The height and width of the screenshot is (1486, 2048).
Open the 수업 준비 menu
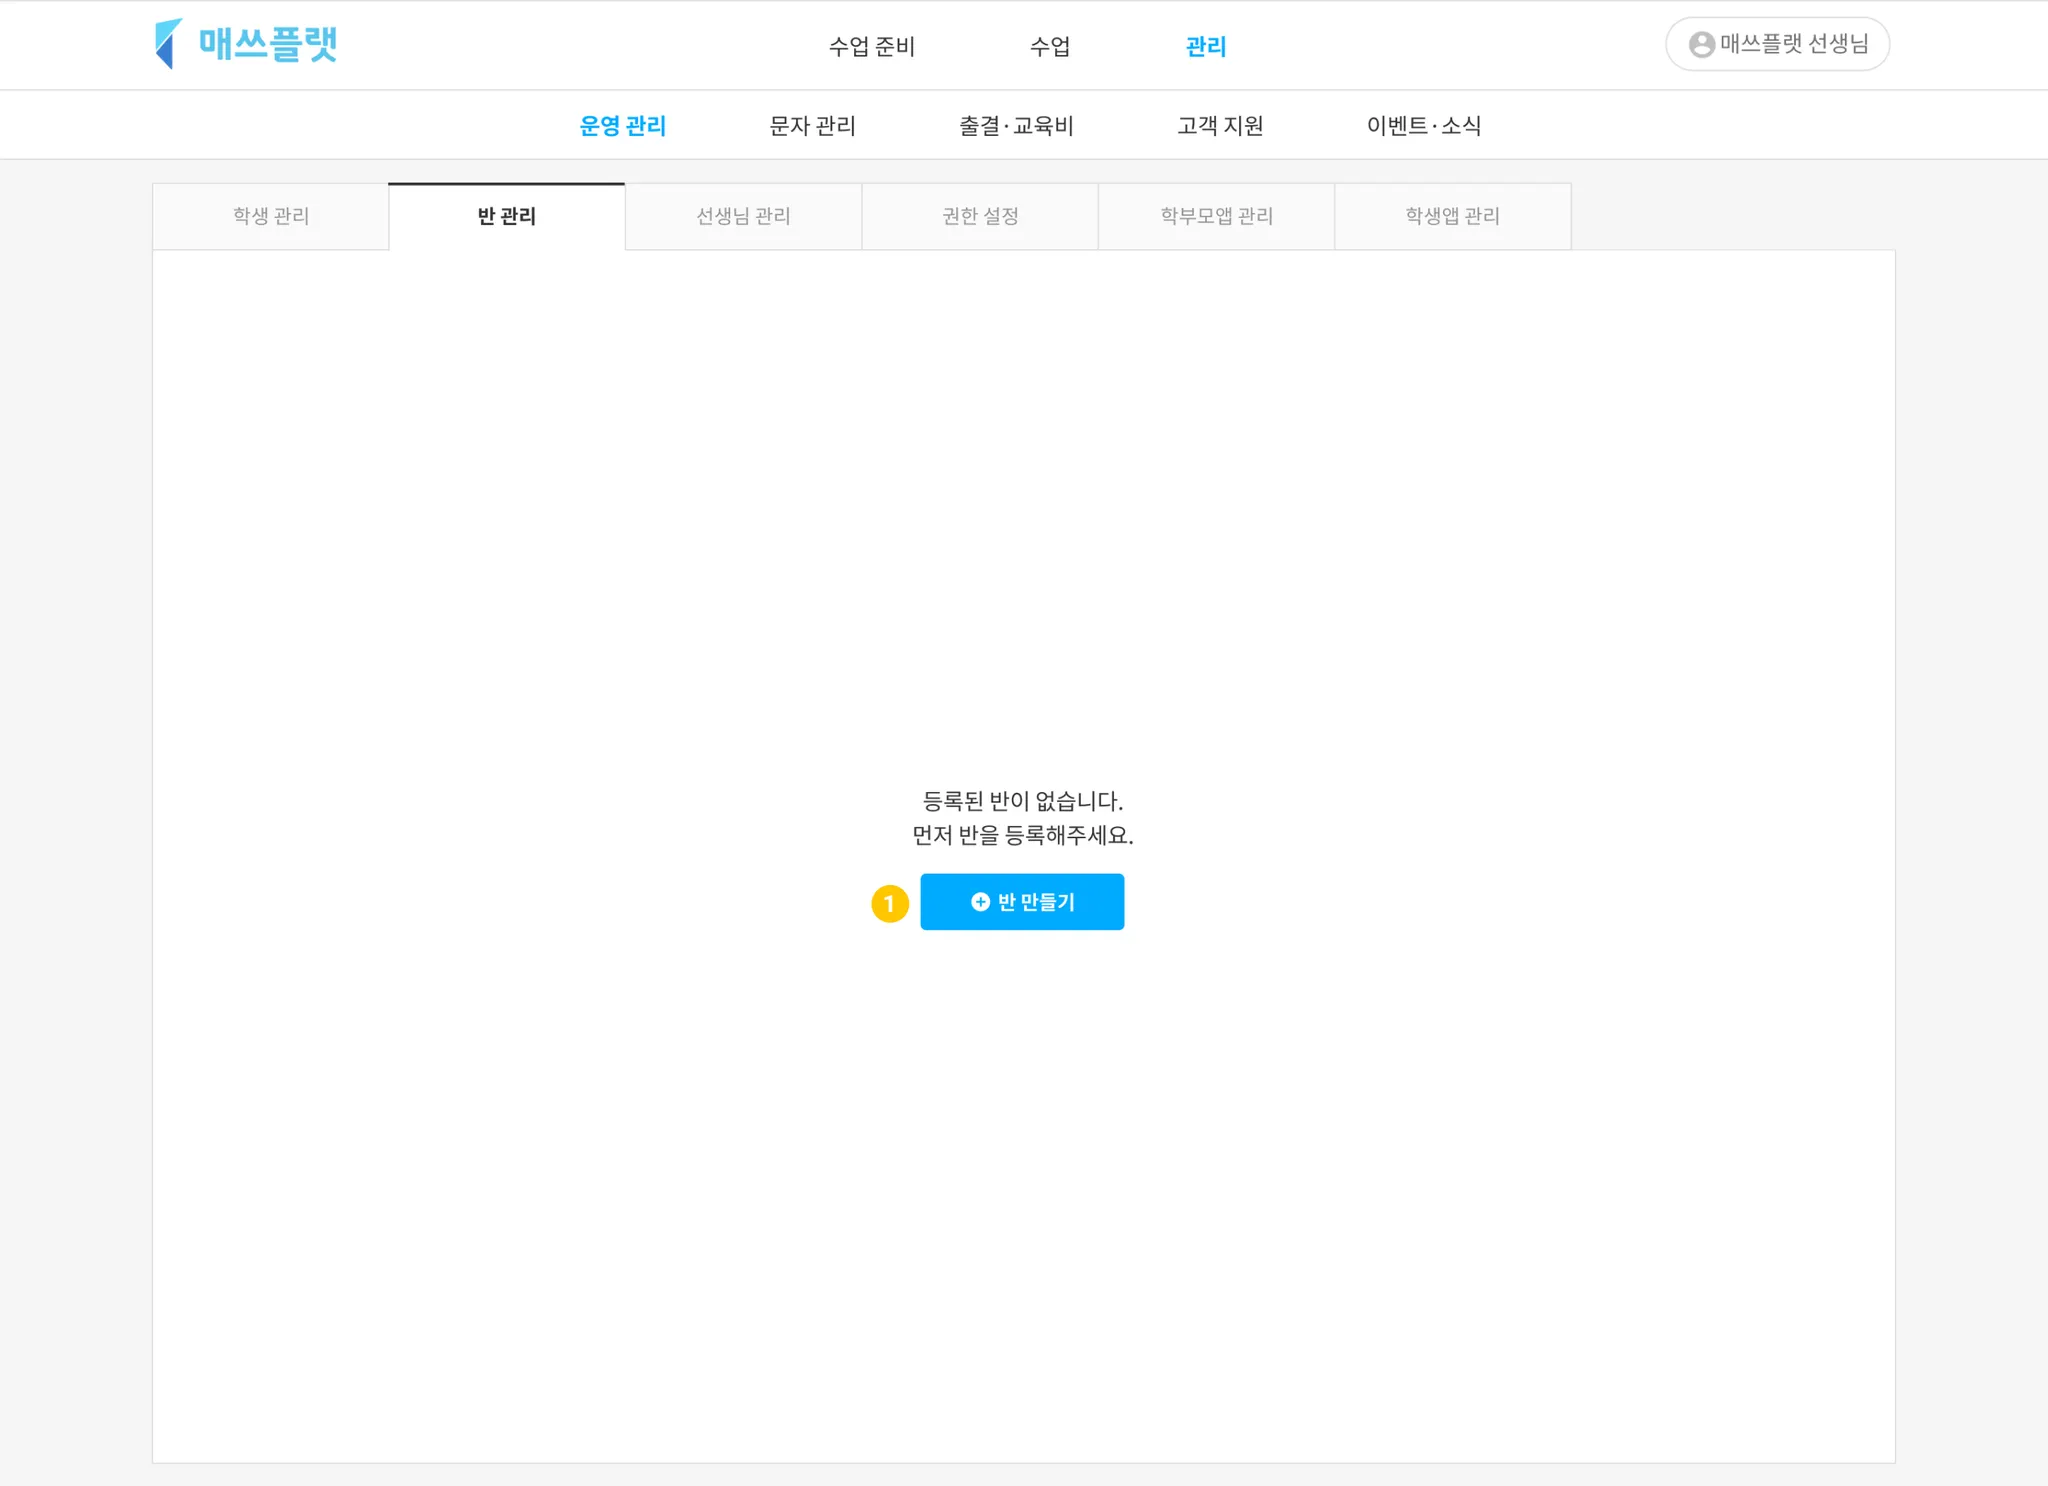pos(871,46)
